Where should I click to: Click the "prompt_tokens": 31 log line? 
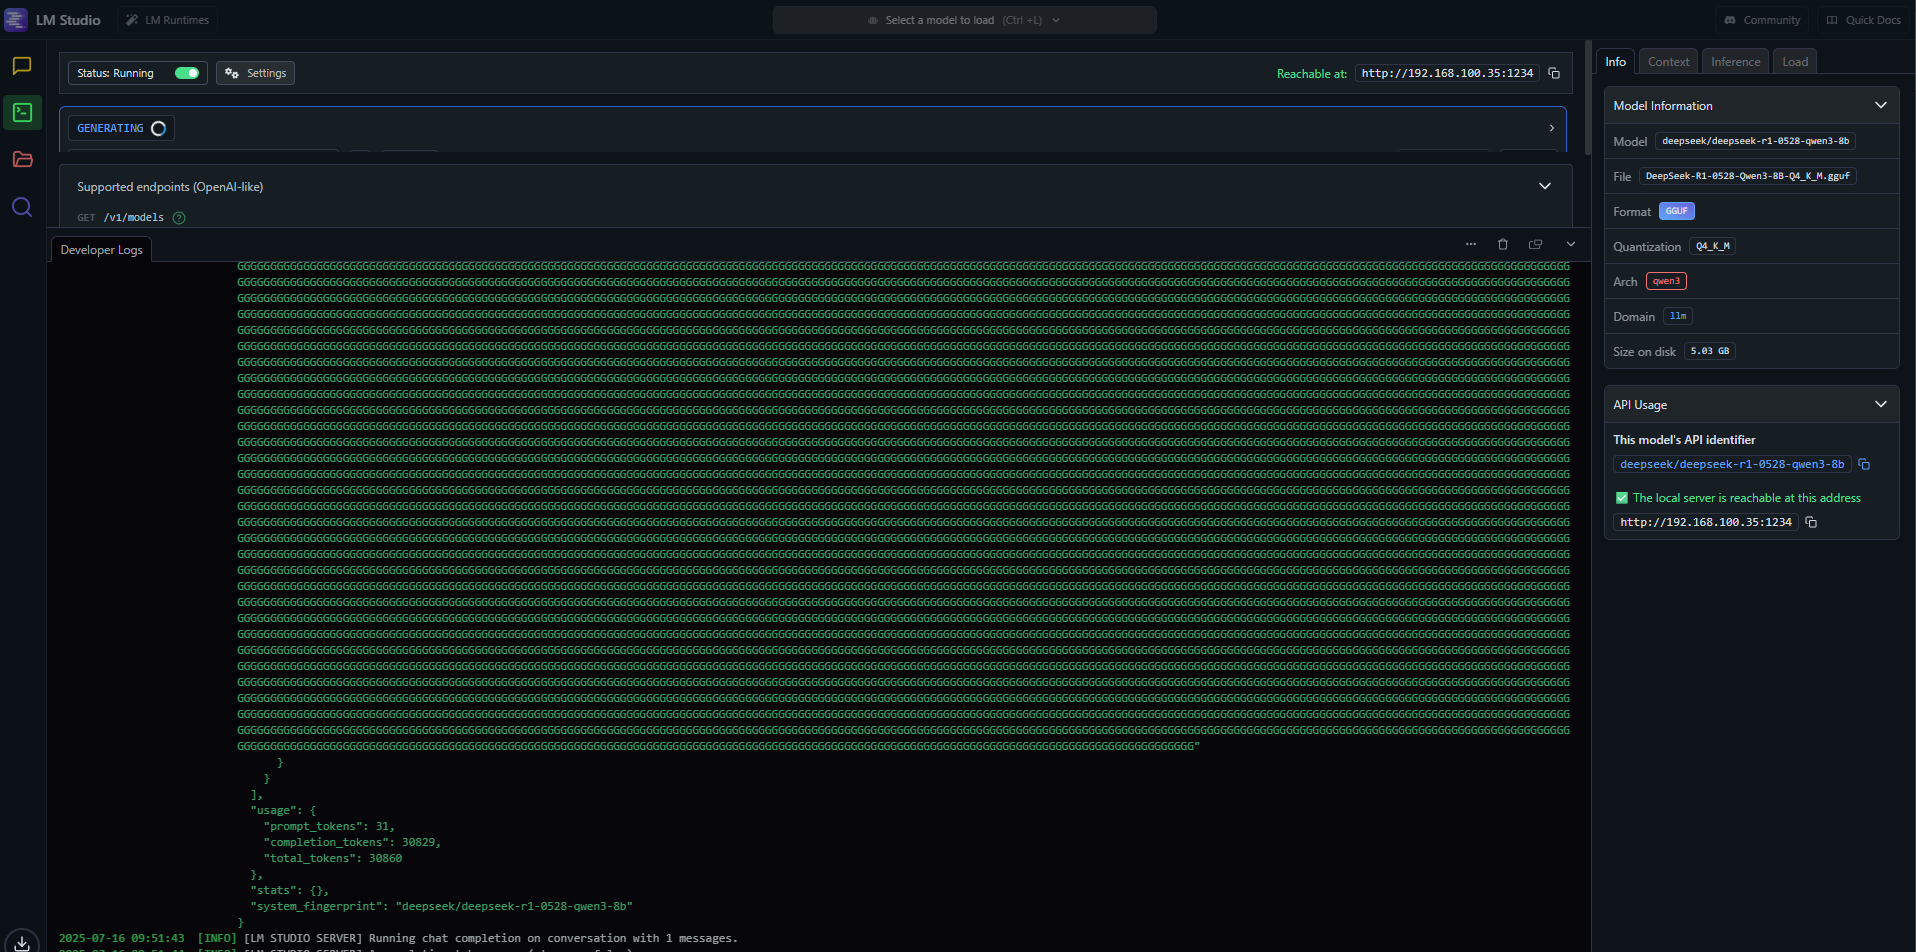click(x=329, y=826)
